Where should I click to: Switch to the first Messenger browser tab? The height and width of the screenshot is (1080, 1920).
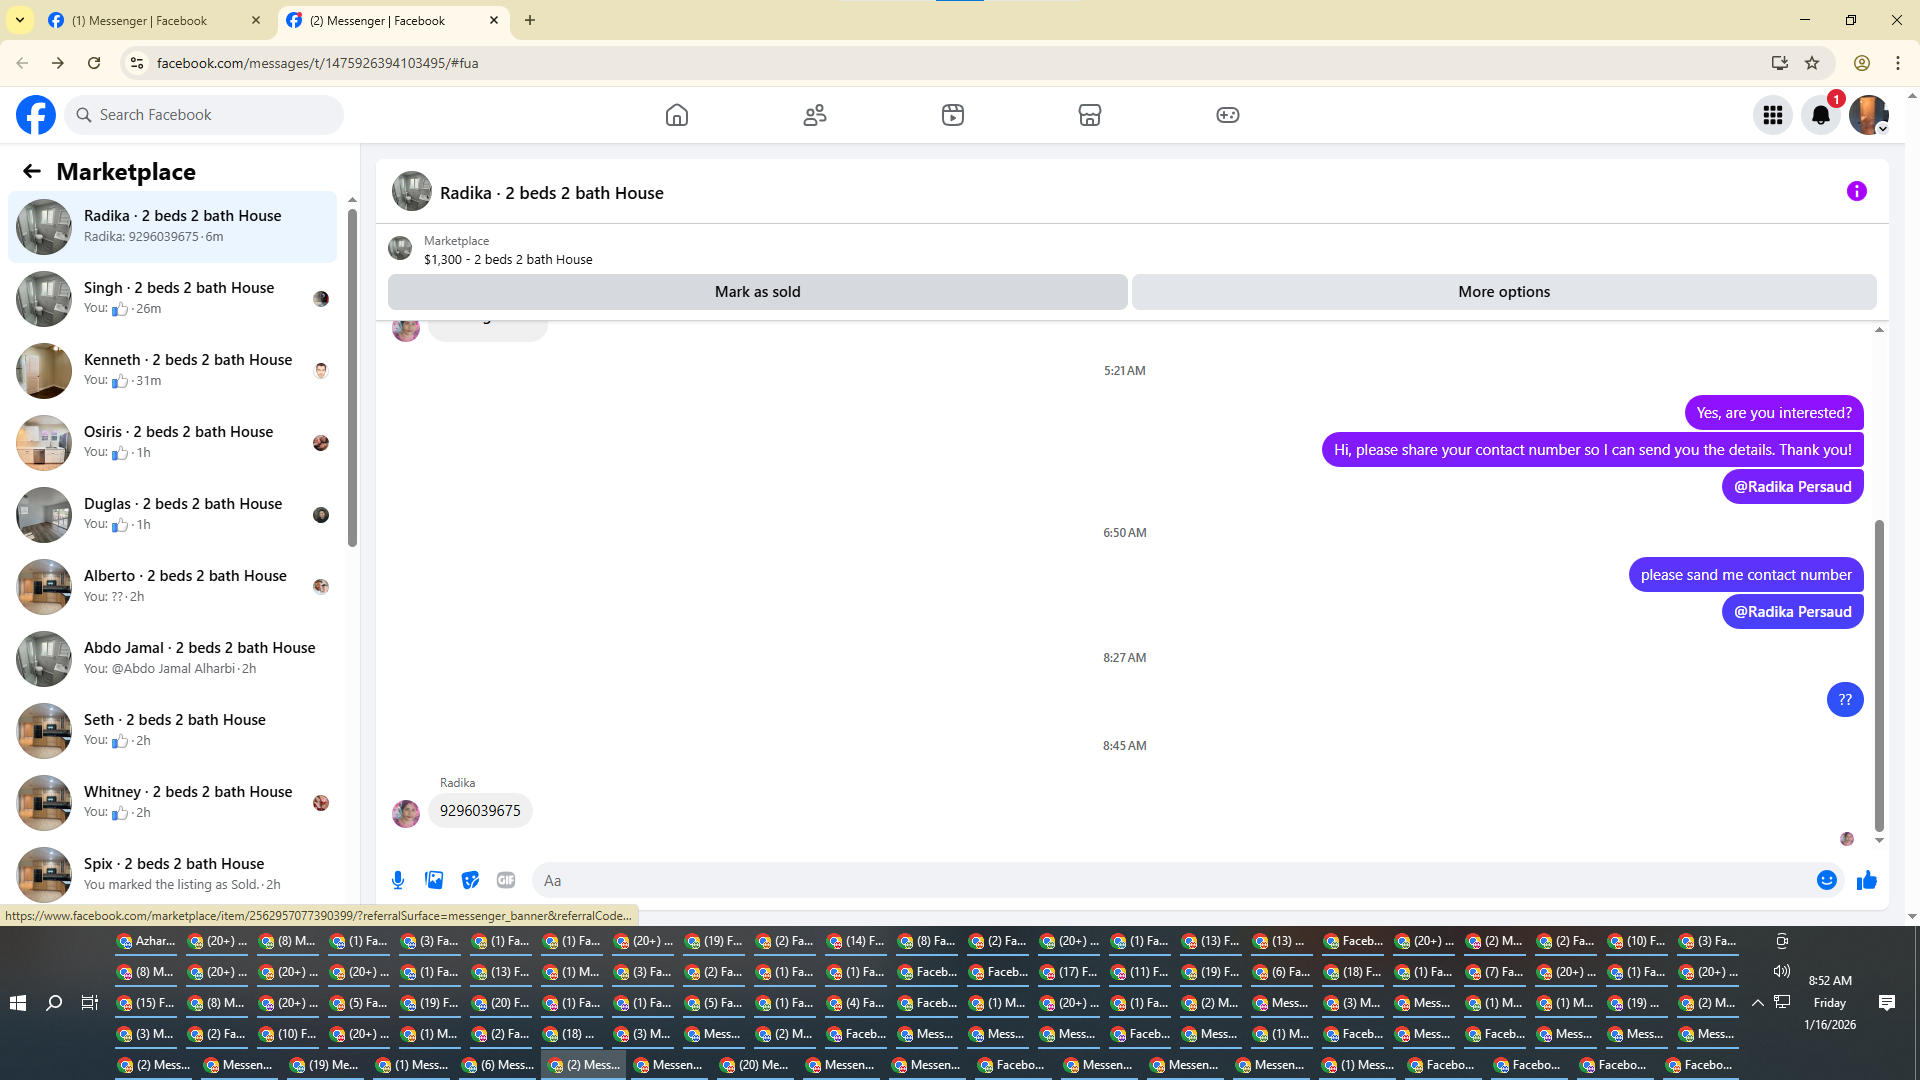[150, 20]
